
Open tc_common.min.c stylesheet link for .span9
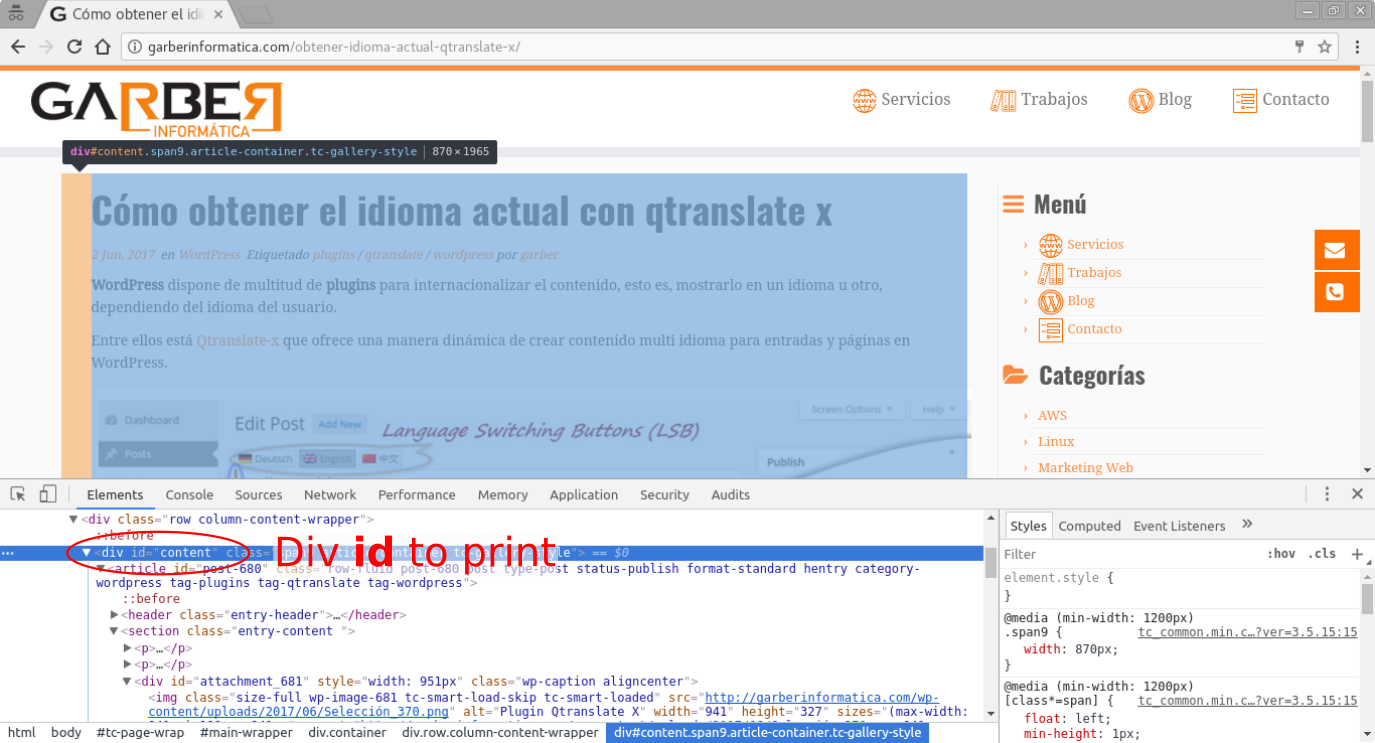(x=1247, y=633)
